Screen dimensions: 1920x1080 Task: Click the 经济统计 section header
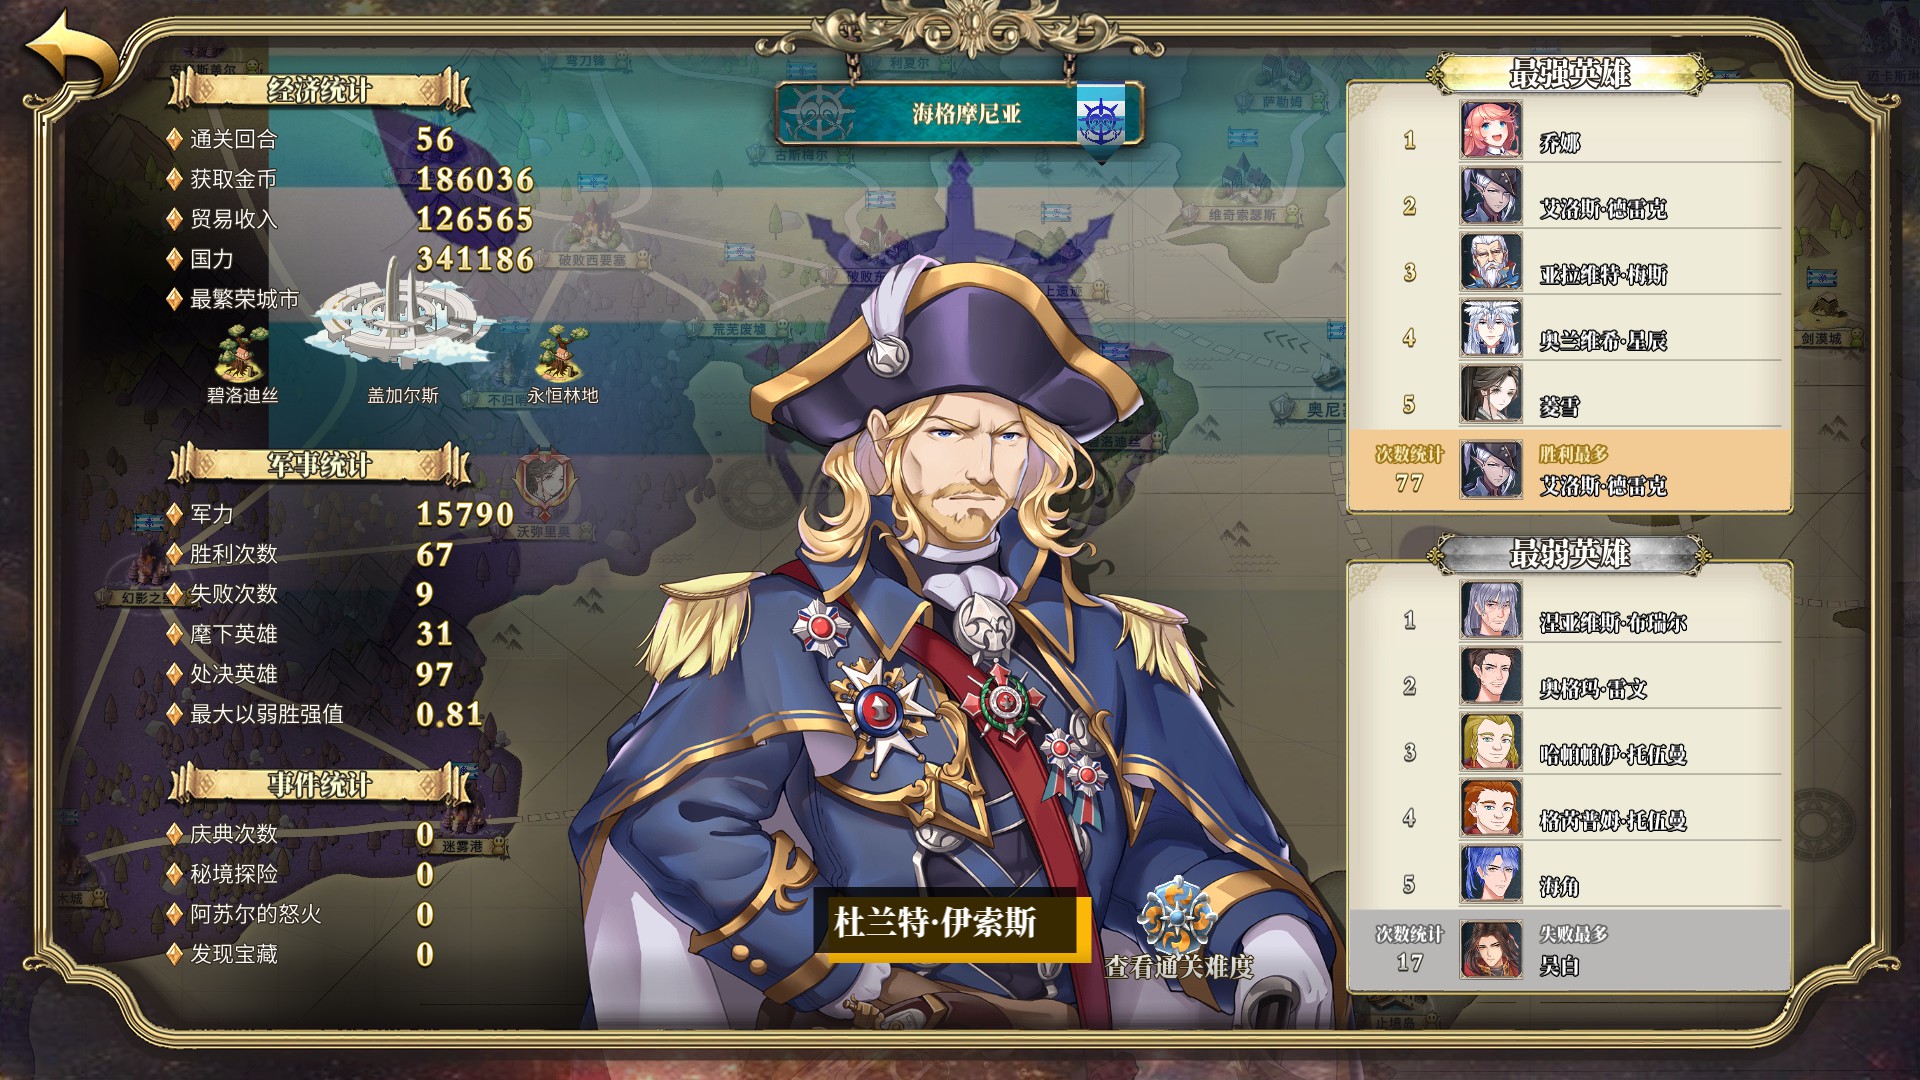[x=319, y=91]
